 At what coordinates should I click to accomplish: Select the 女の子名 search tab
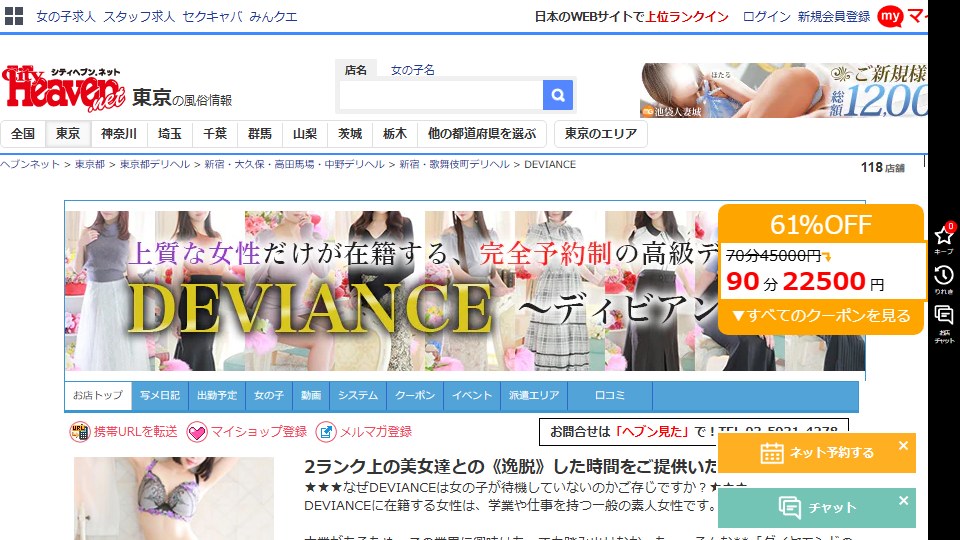tap(413, 70)
